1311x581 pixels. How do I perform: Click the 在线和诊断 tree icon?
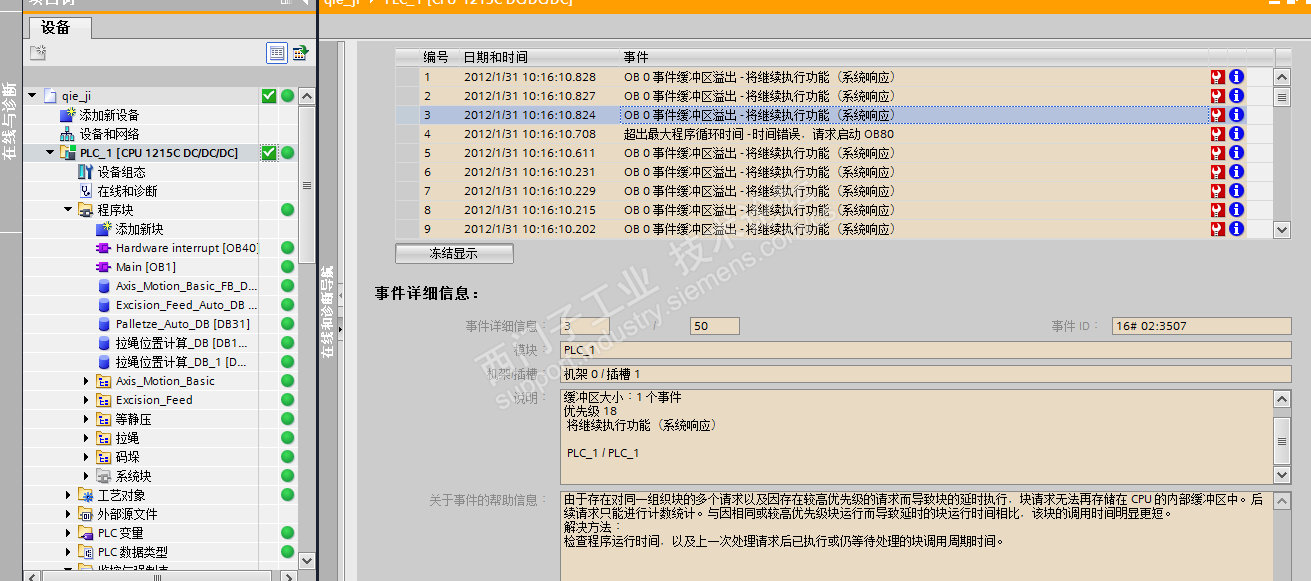click(x=86, y=191)
